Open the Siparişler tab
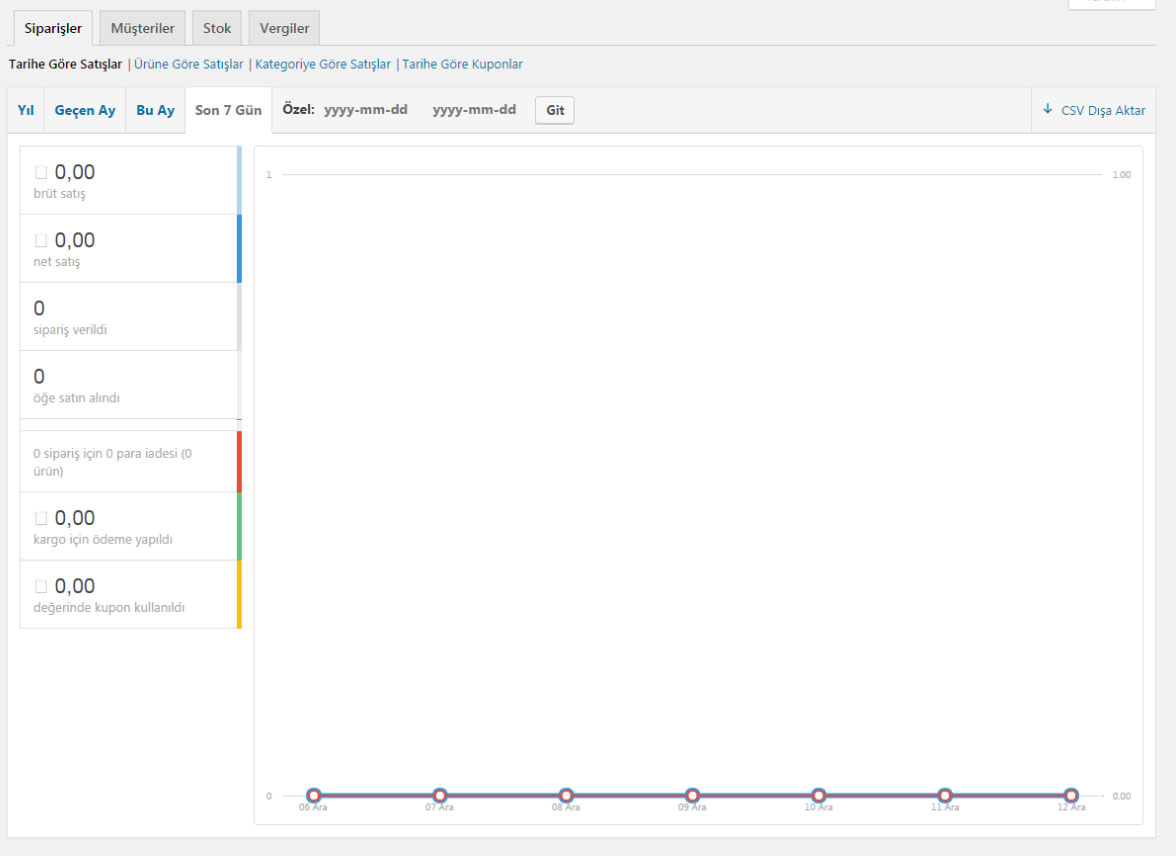Viewport: 1176px width, 856px height. click(x=52, y=29)
